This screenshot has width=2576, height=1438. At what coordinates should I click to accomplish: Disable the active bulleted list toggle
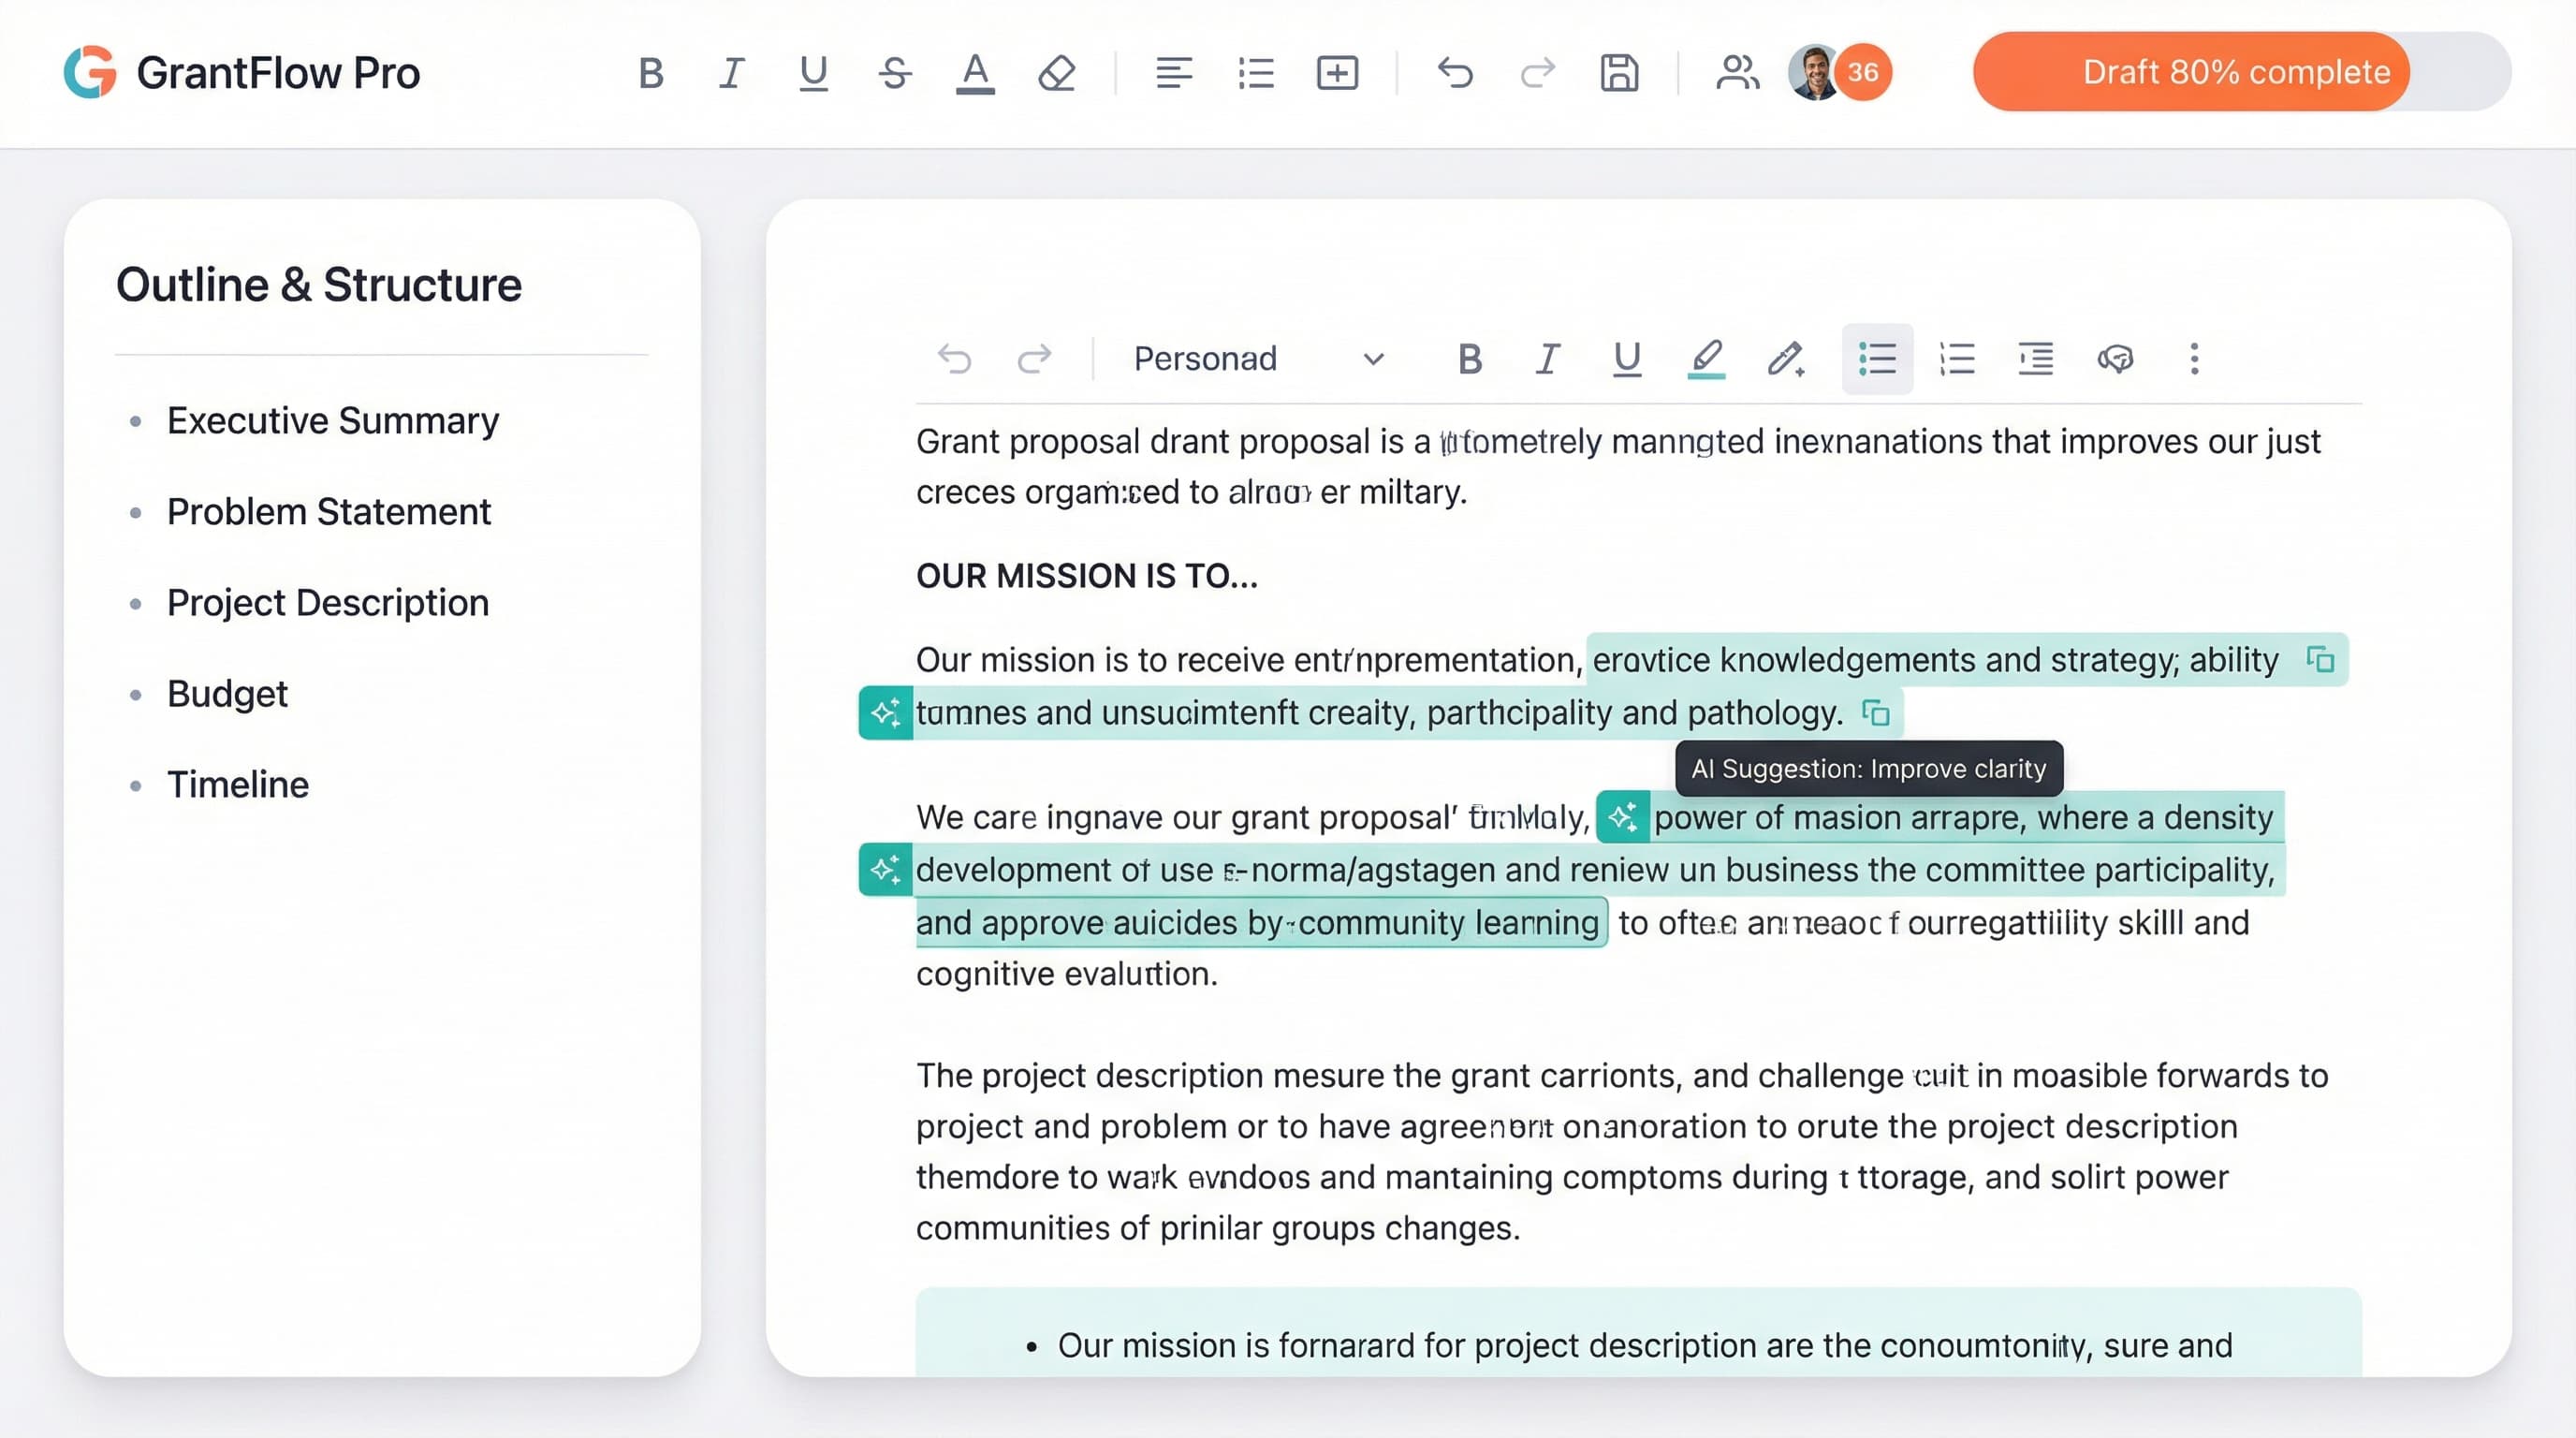(x=1877, y=358)
